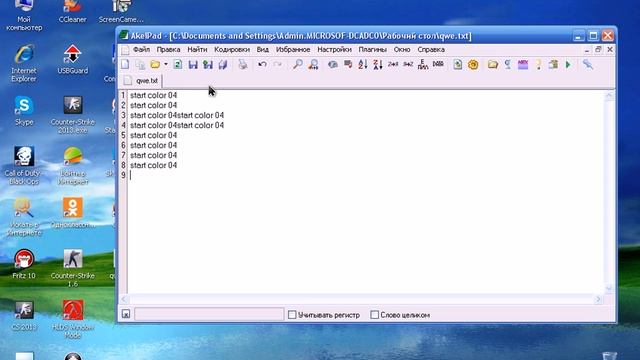Click the Save All stacked floppies icon

coord(223,64)
